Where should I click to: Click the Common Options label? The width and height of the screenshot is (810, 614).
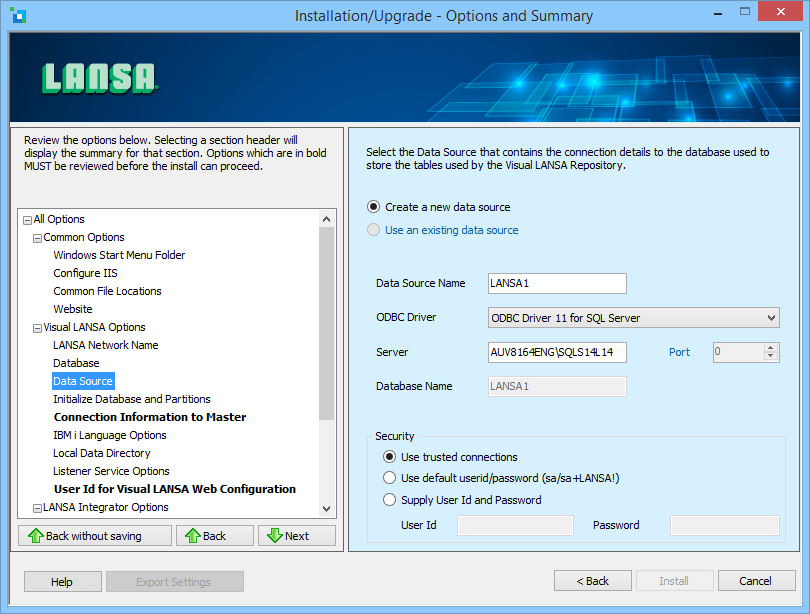click(x=84, y=238)
